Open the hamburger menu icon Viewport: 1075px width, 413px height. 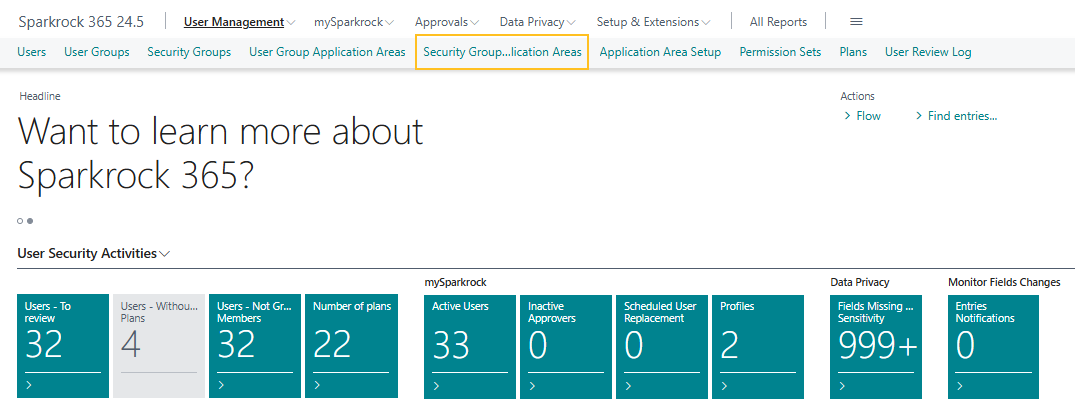click(856, 22)
